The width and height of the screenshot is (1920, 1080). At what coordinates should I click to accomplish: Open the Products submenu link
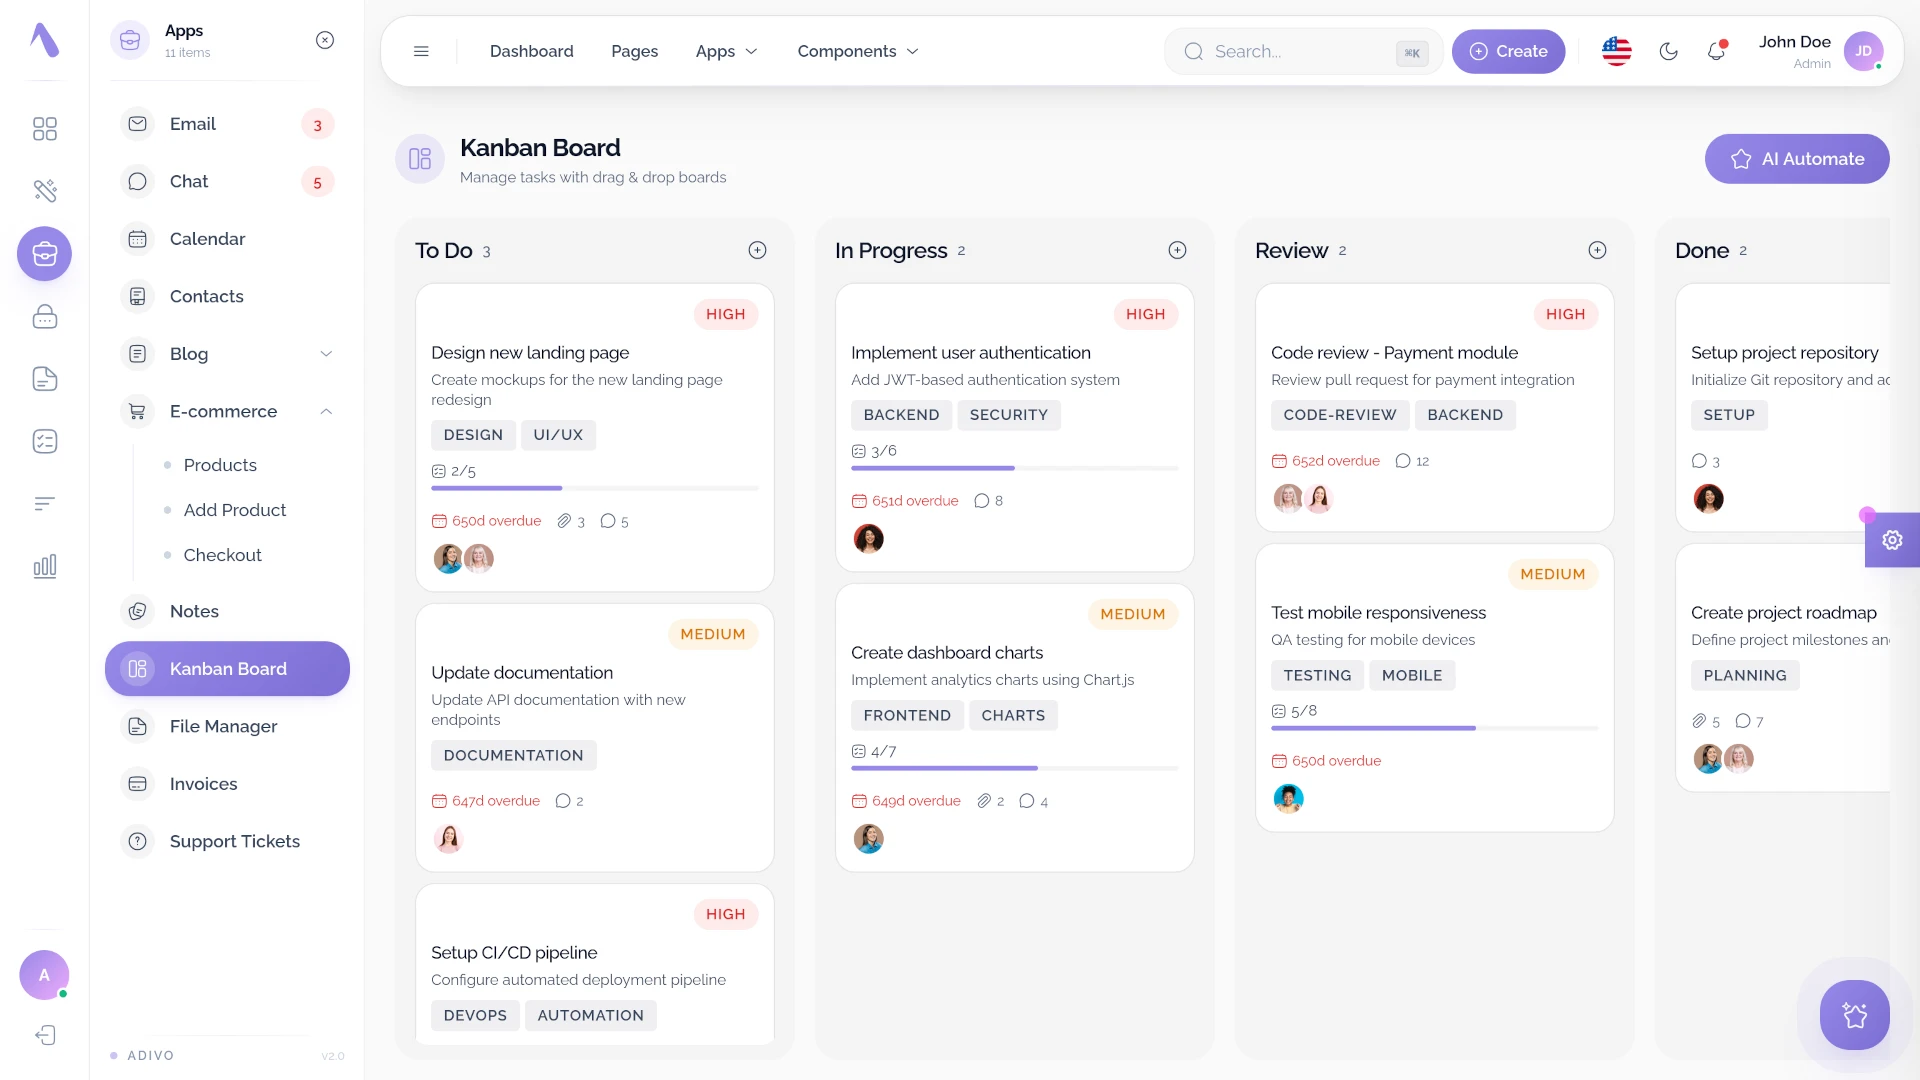220,465
